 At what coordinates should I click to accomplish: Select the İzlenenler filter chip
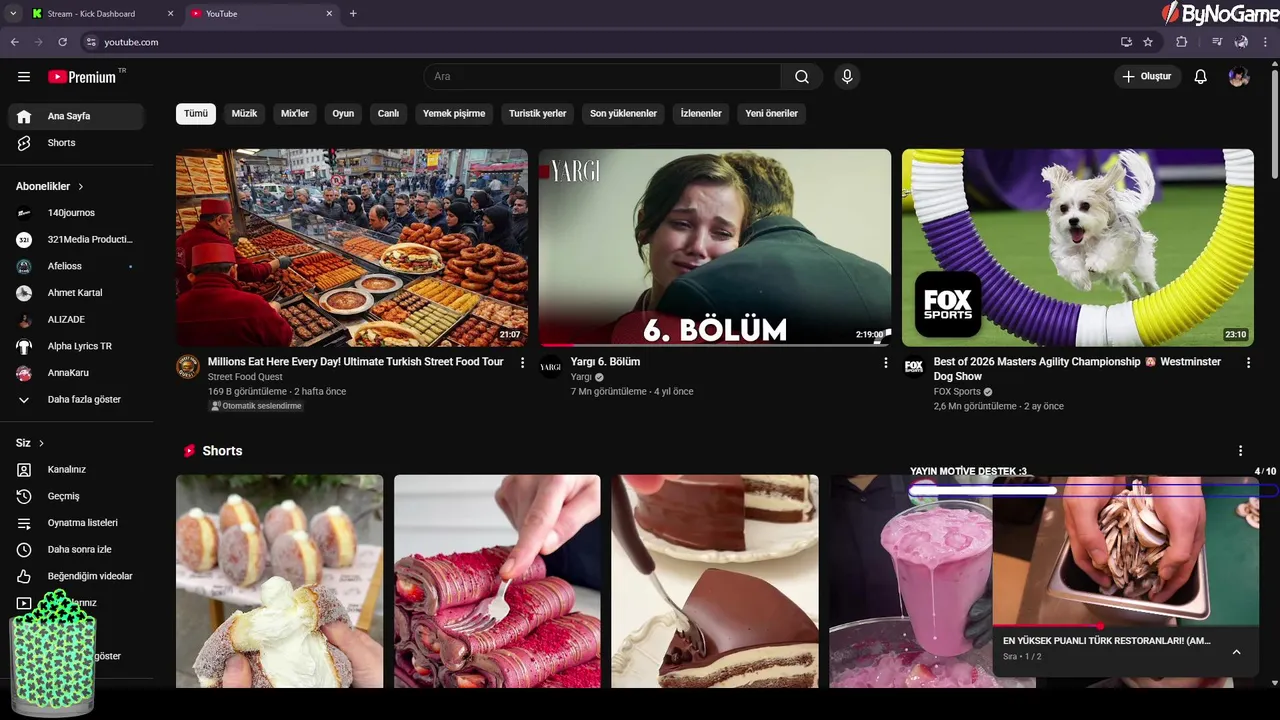[x=701, y=114]
